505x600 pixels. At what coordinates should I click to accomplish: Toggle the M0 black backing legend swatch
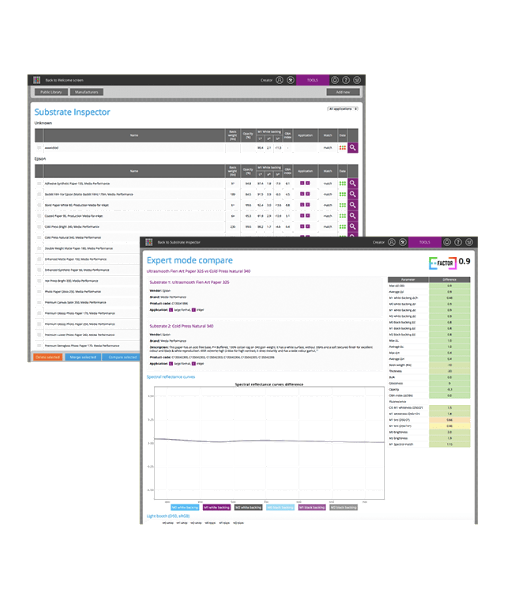pos(280,507)
